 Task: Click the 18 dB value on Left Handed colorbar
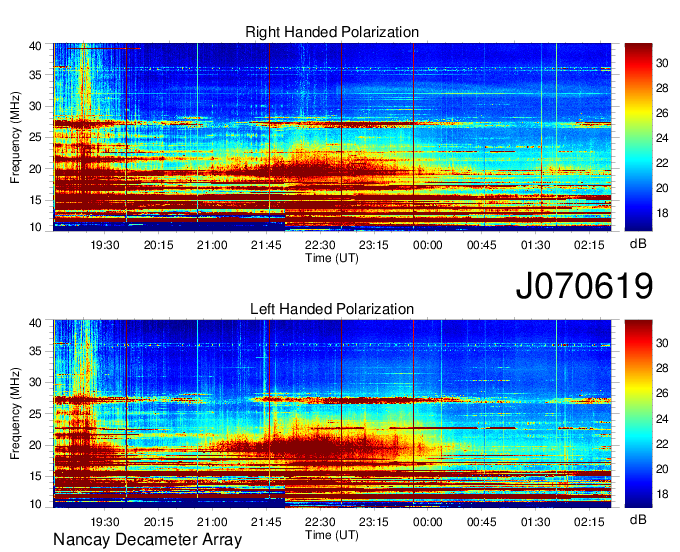point(662,494)
